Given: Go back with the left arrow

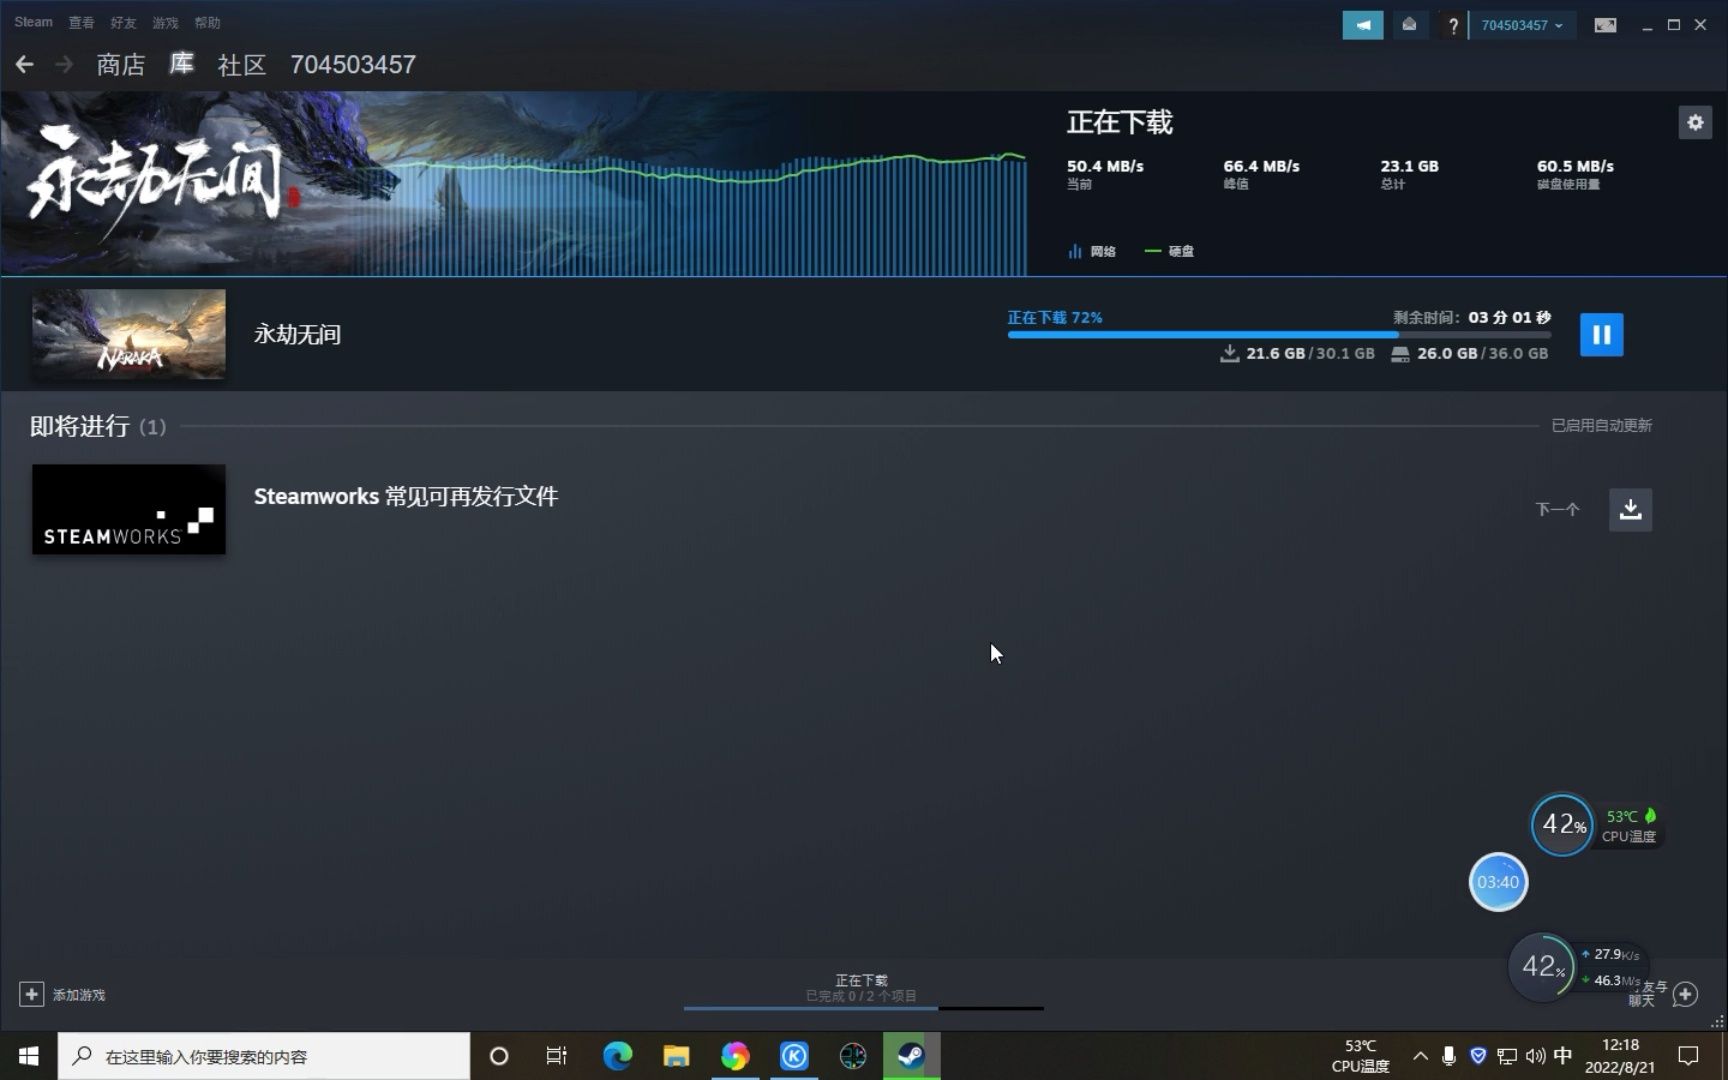Looking at the screenshot, I should click(x=25, y=65).
